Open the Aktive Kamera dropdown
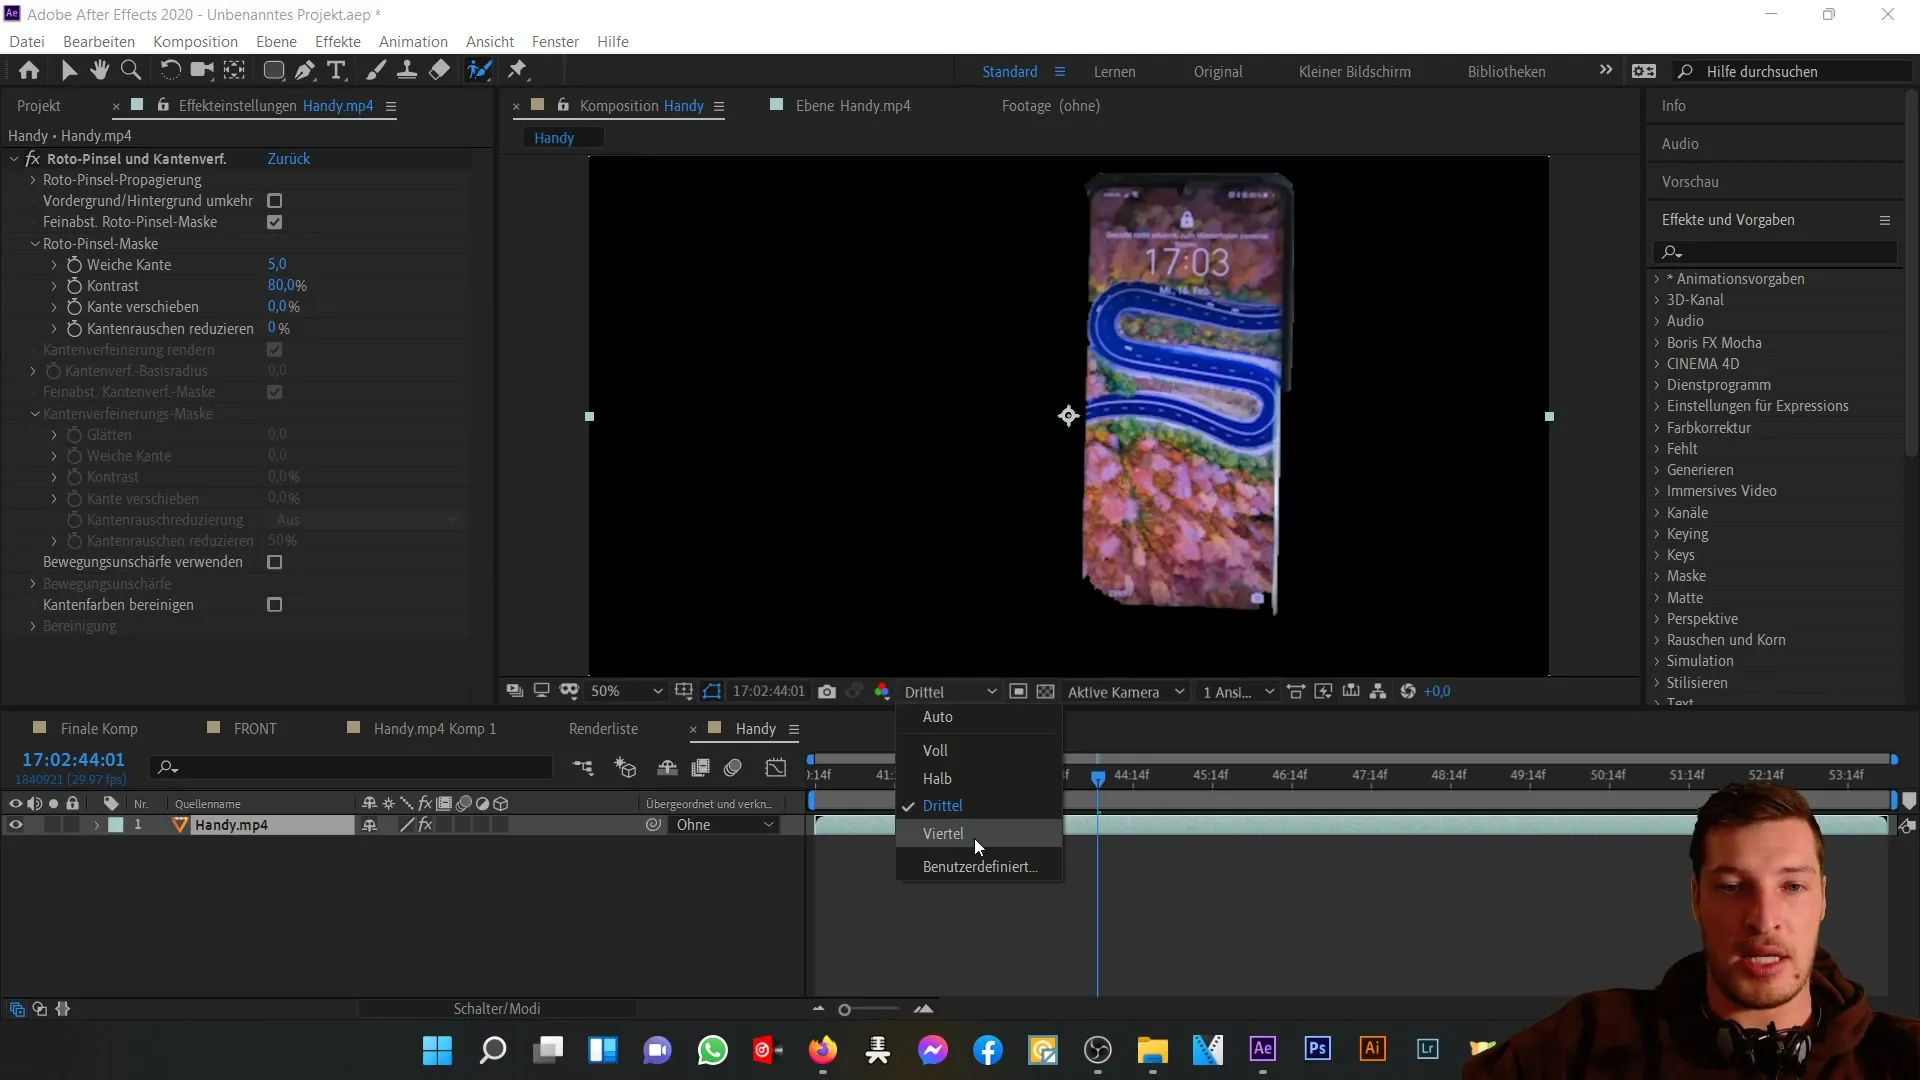 coord(1126,692)
